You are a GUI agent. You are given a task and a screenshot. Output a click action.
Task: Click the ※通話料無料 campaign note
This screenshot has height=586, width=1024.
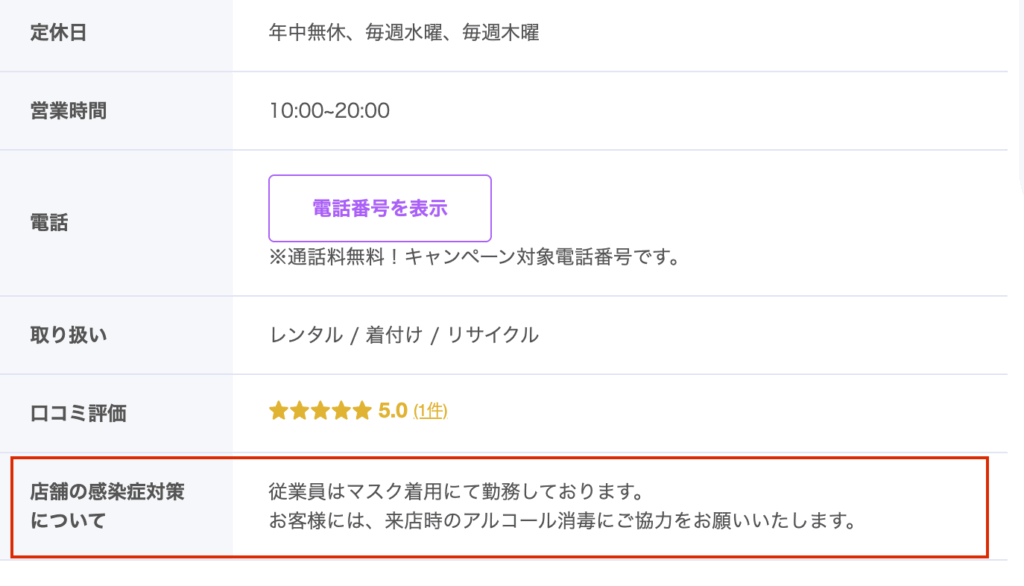474,257
